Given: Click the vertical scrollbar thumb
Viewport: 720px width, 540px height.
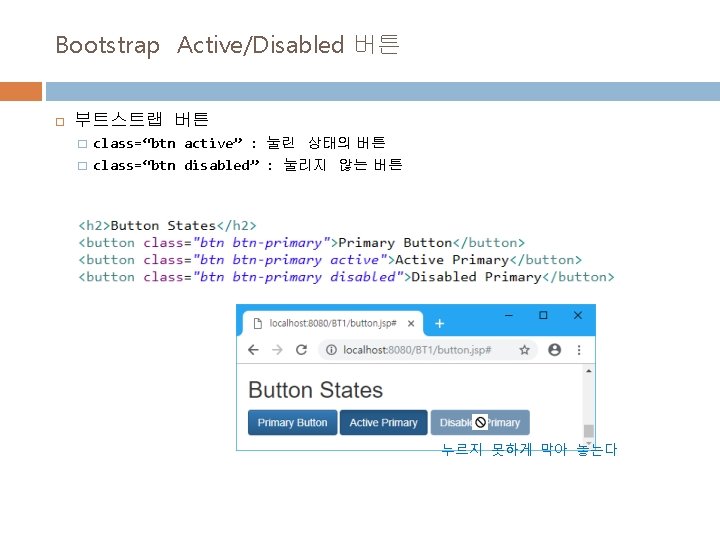Looking at the screenshot, I should coord(589,431).
